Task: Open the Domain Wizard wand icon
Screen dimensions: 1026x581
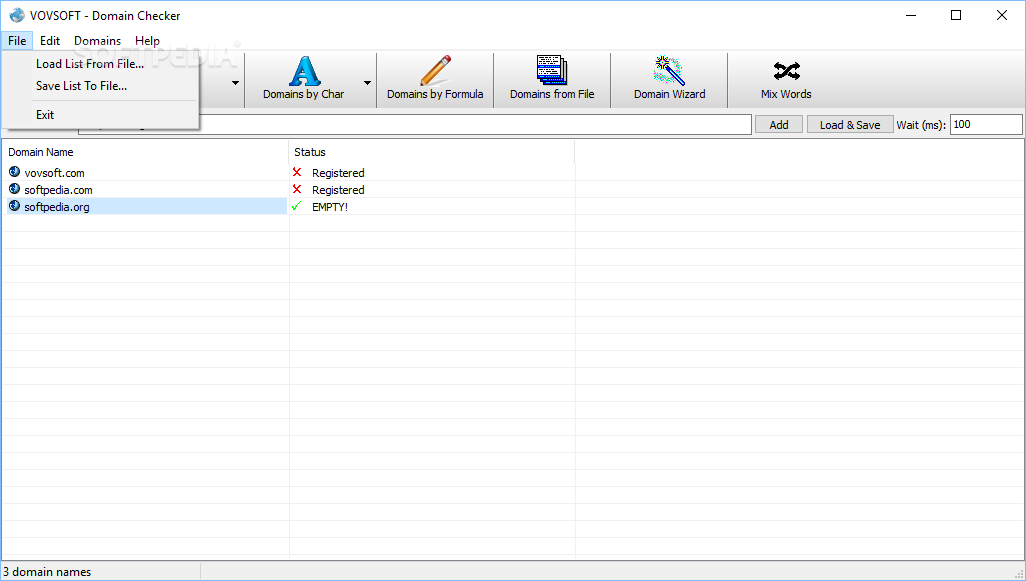Action: (x=669, y=71)
